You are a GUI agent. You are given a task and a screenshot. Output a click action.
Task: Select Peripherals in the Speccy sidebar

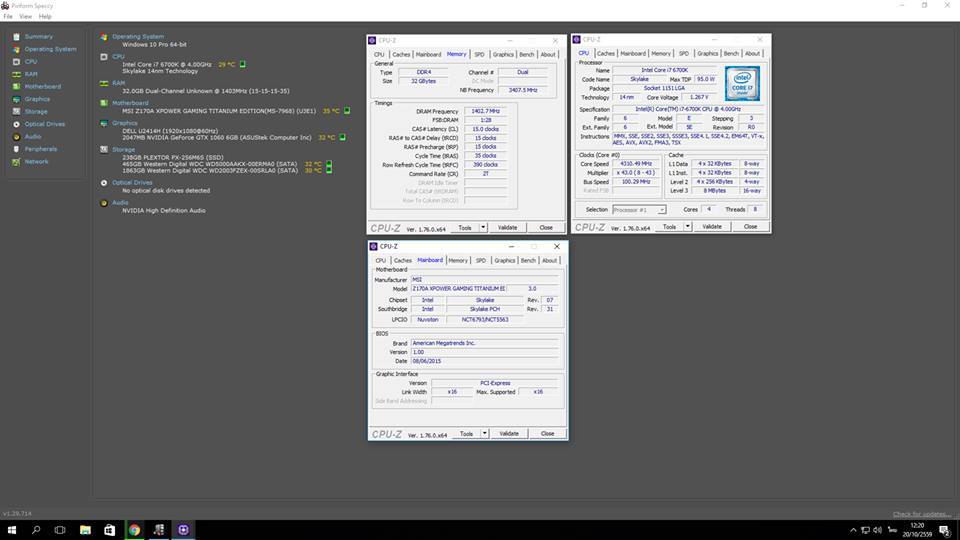[x=40, y=149]
